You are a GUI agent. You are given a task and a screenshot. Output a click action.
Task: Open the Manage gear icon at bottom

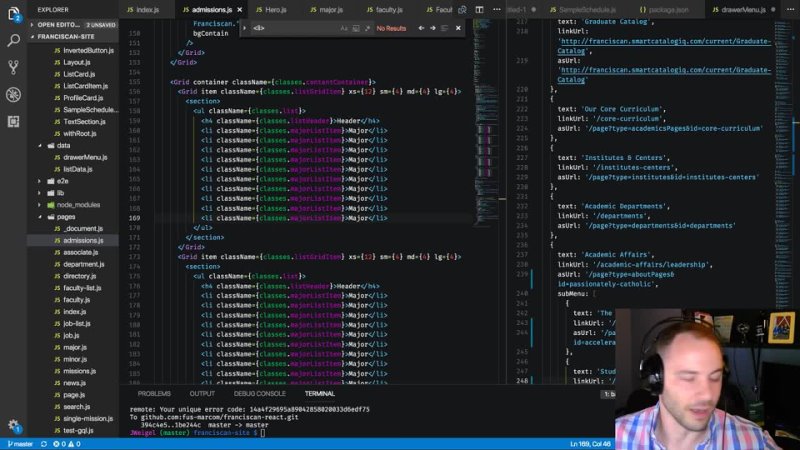13,424
